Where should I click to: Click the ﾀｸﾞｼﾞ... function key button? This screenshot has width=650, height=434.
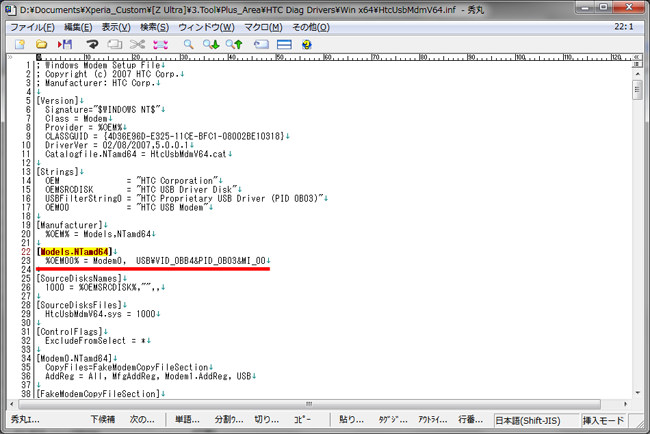point(393,419)
